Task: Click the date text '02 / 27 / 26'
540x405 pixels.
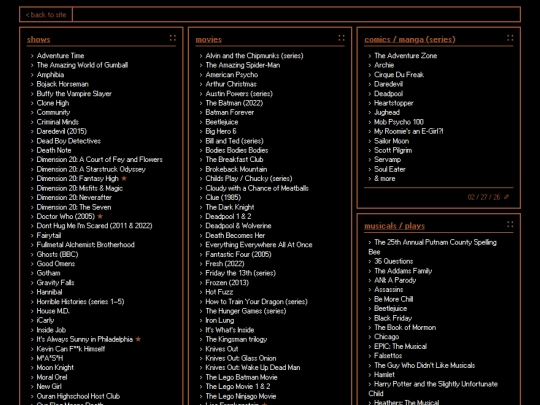Action: click(x=484, y=197)
